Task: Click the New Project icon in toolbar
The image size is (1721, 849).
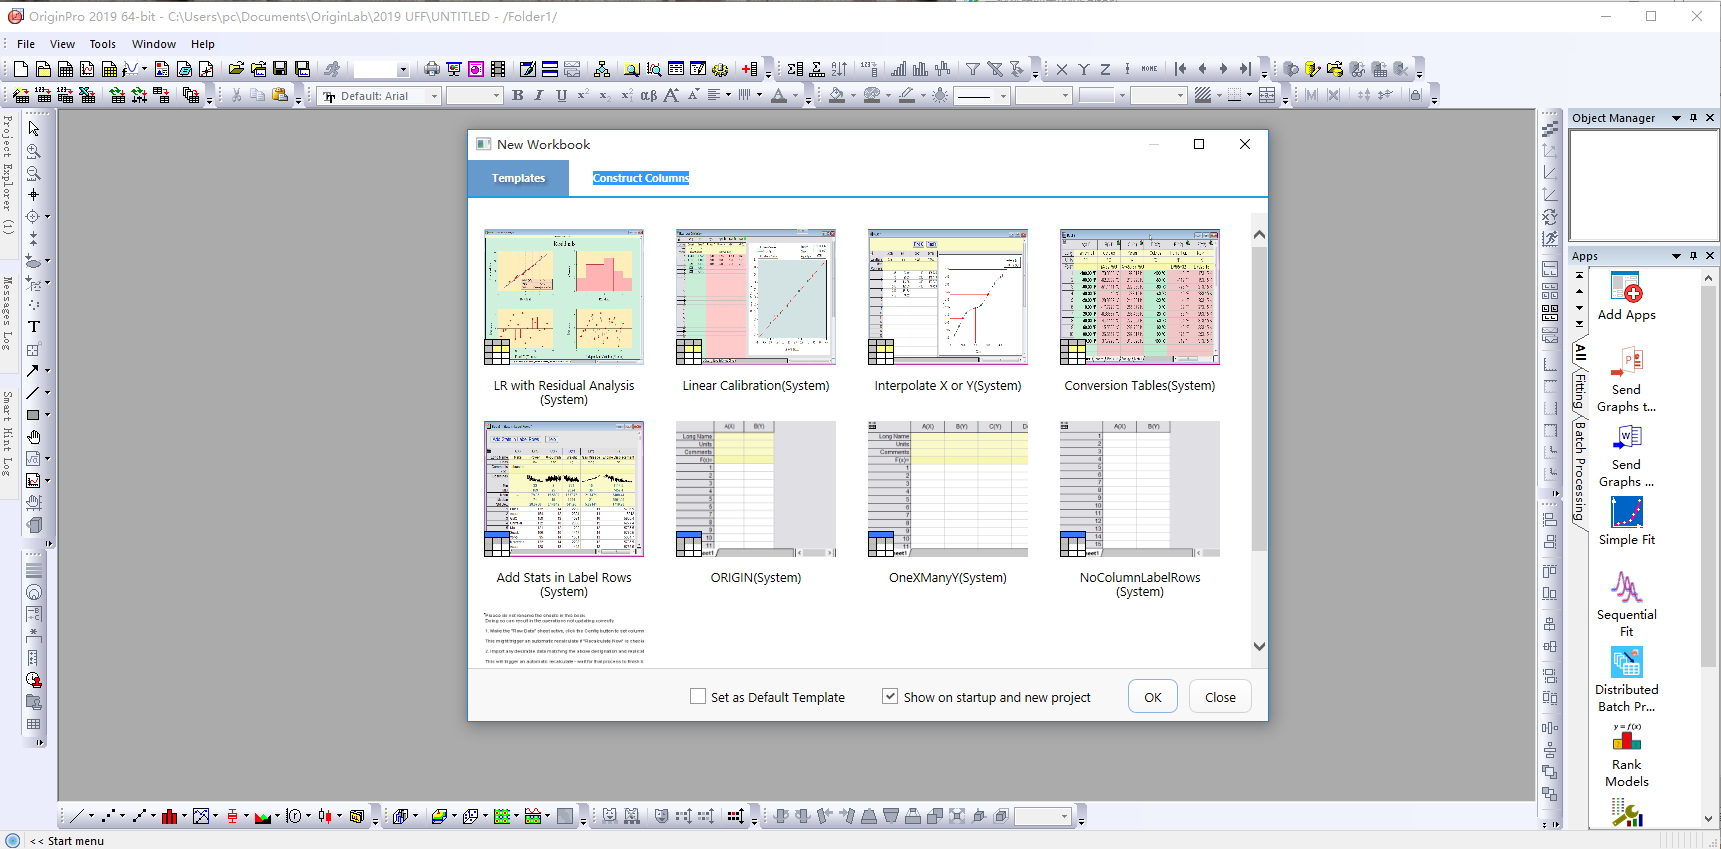Action: [21, 69]
